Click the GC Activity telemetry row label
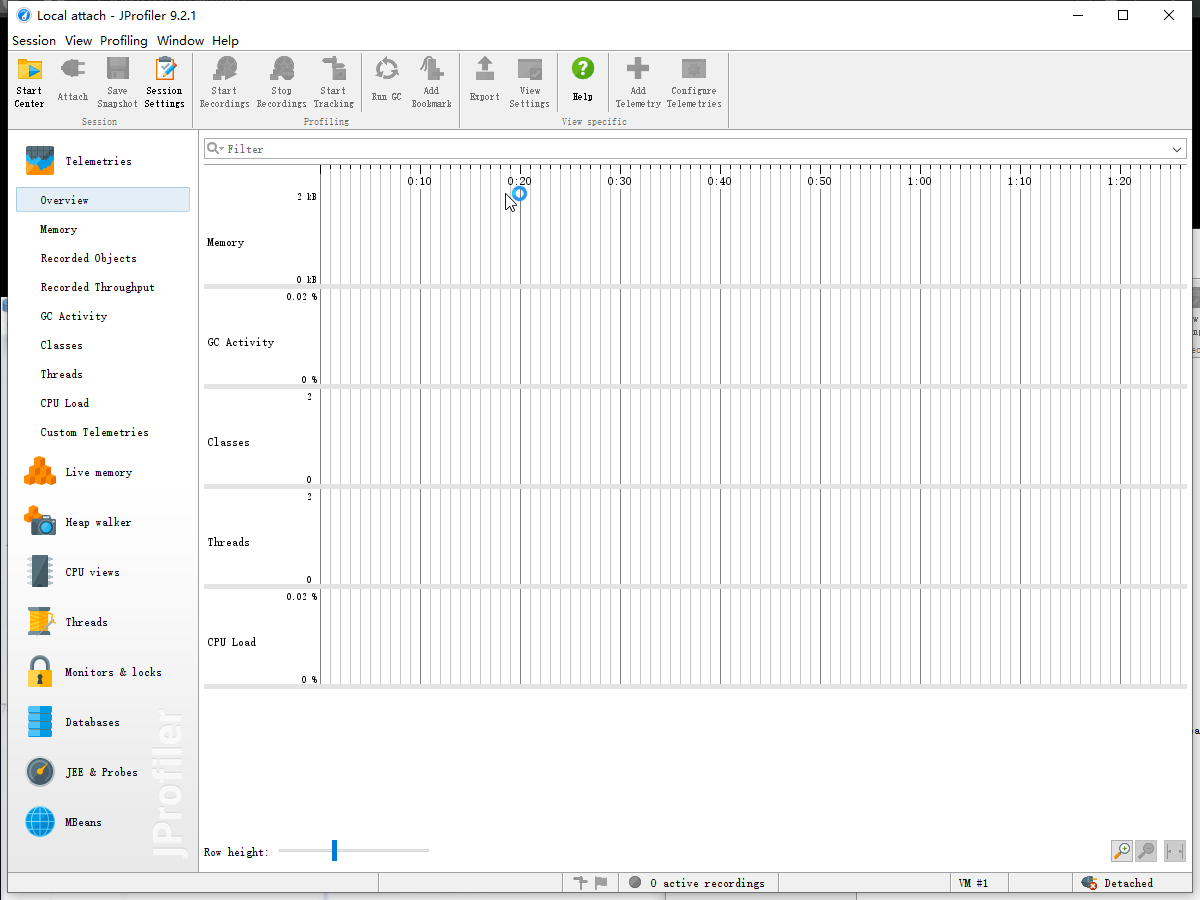 point(240,342)
